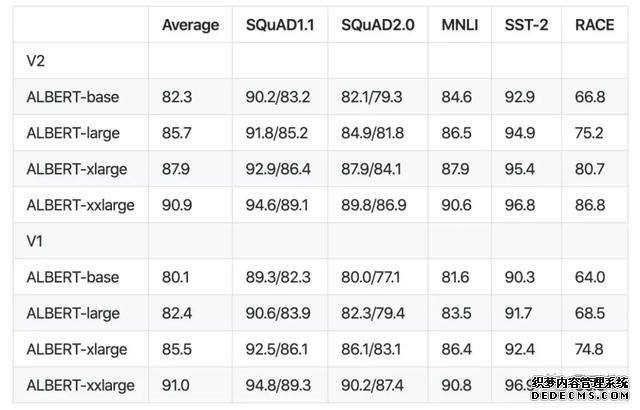Click the V1 section row label
Viewport: 640px width, 410px height.
click(35, 241)
